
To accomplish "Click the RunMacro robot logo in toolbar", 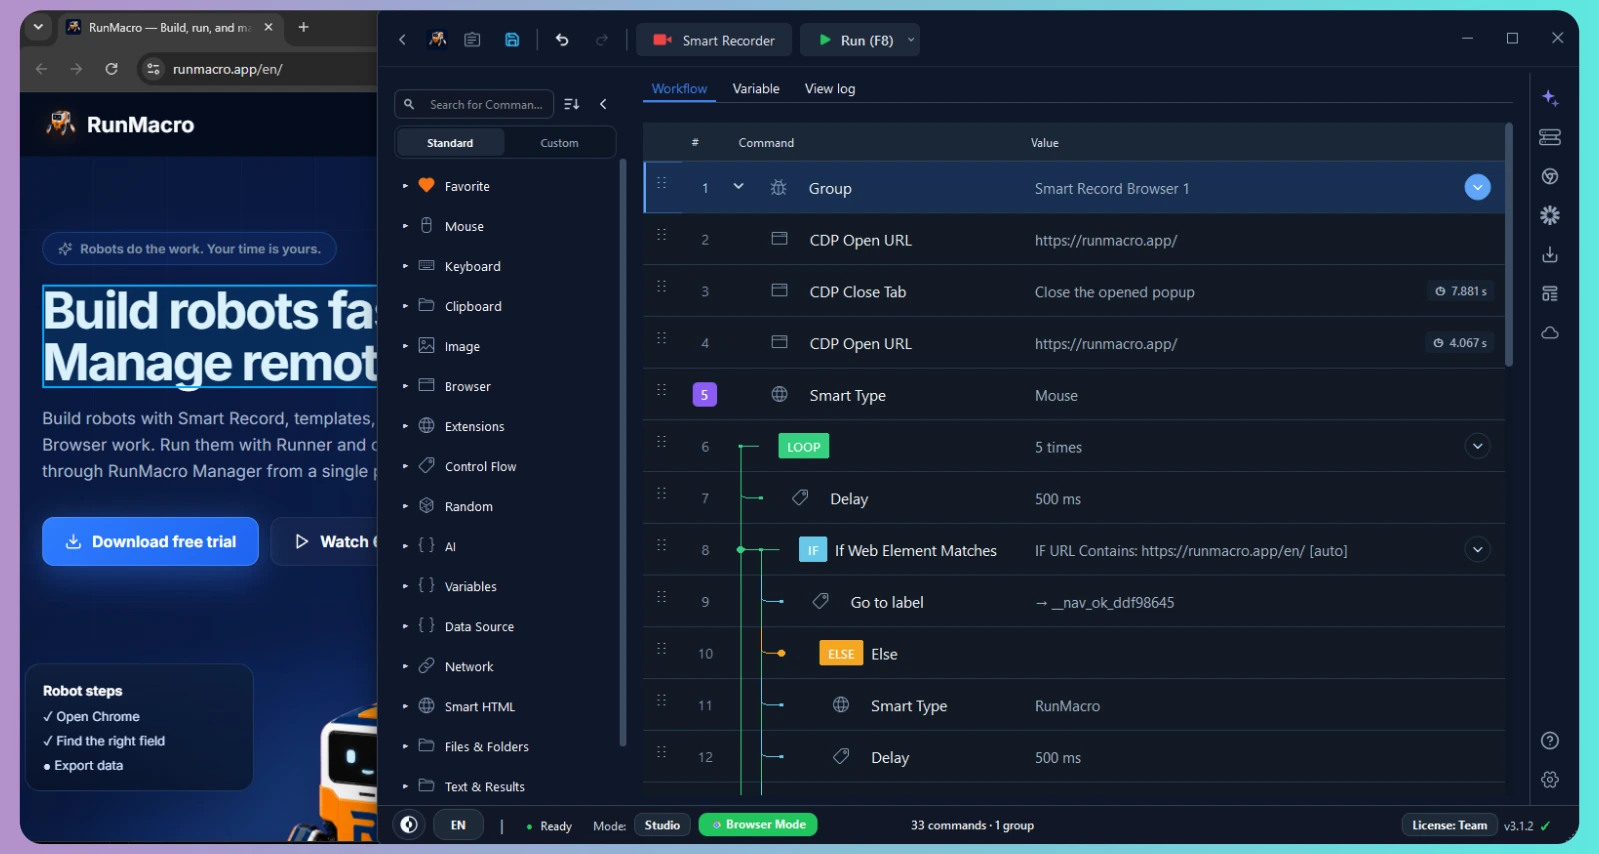I will [437, 40].
